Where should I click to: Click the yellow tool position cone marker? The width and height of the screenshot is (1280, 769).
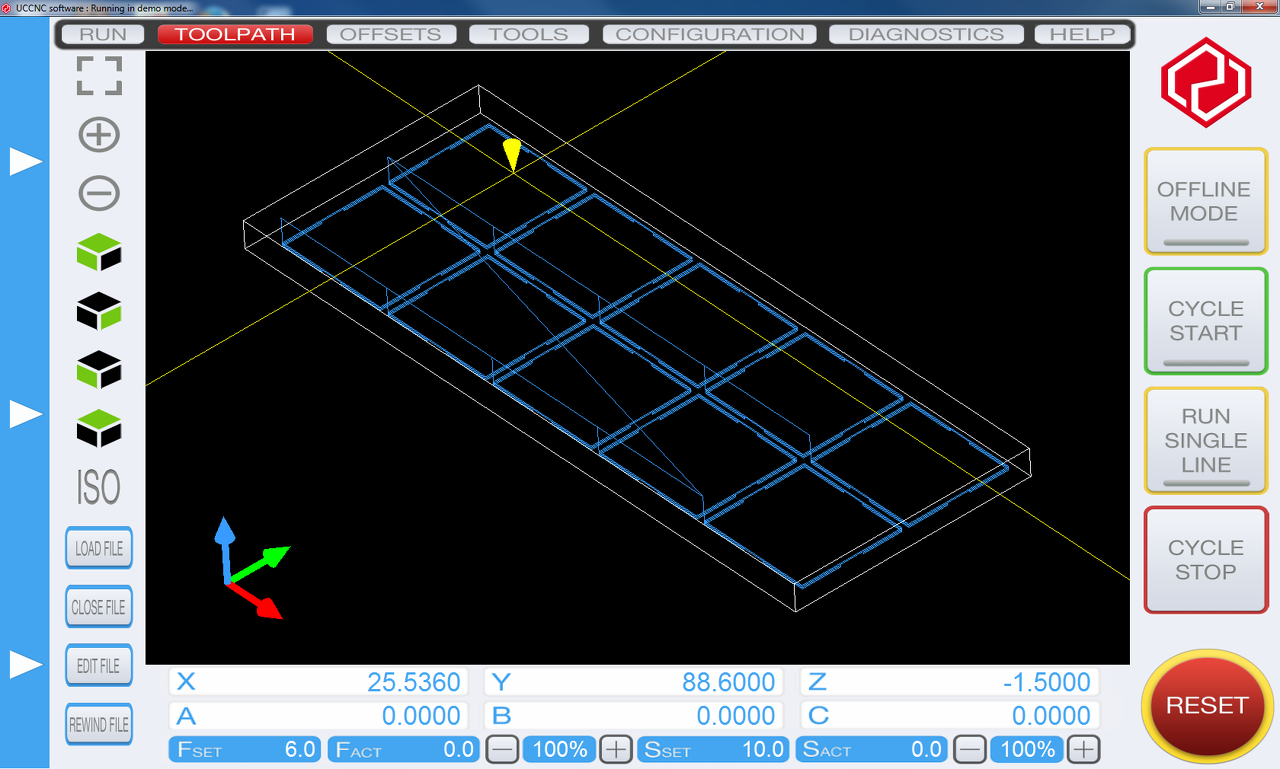click(x=512, y=155)
